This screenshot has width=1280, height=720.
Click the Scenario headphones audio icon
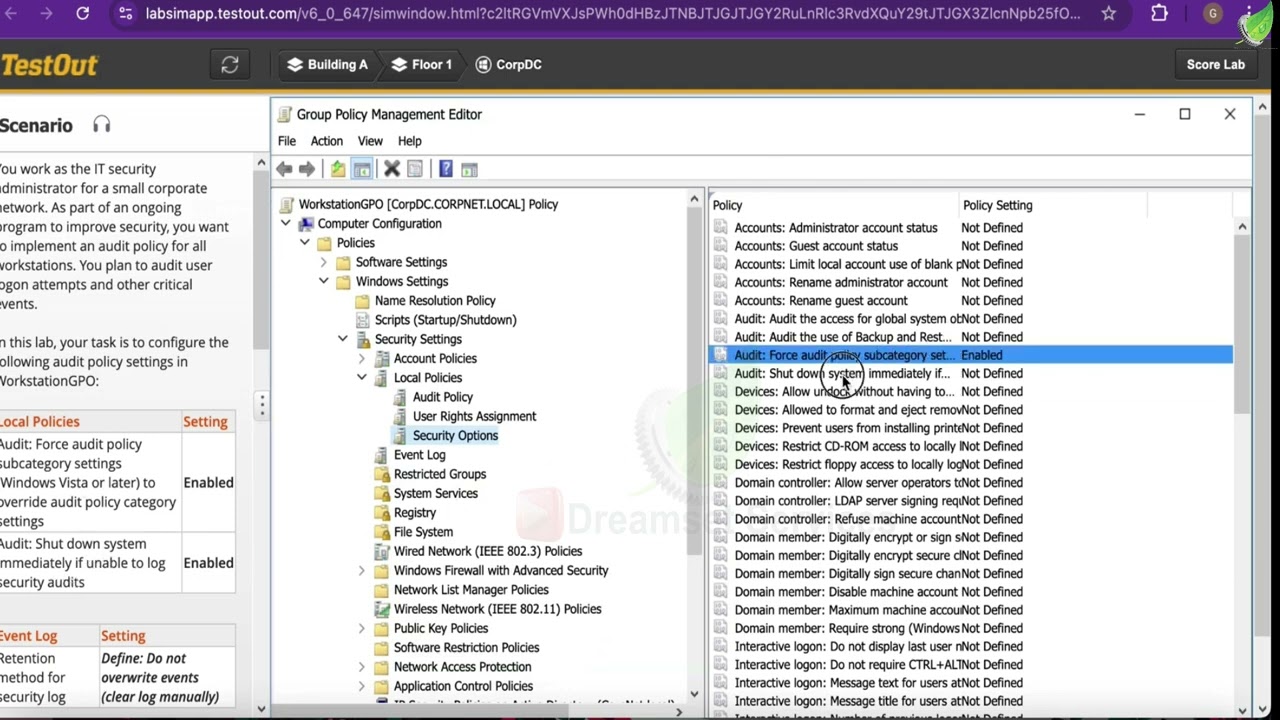point(102,125)
